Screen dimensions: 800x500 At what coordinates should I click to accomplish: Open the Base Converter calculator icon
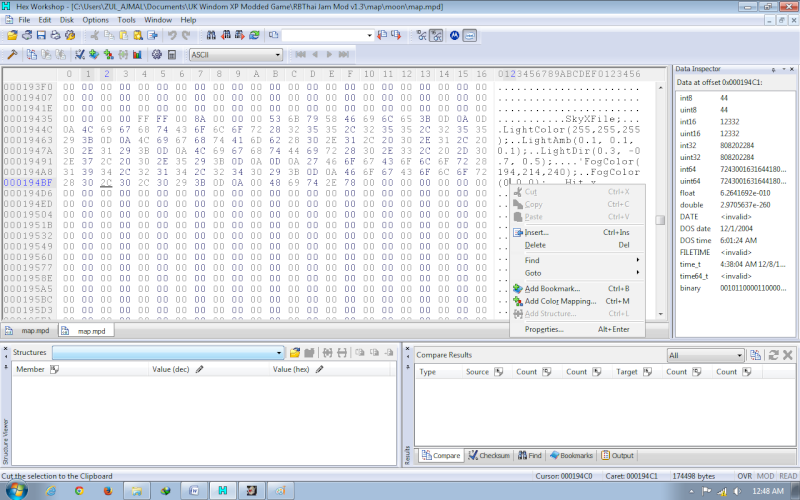pyautogui.click(x=172, y=55)
